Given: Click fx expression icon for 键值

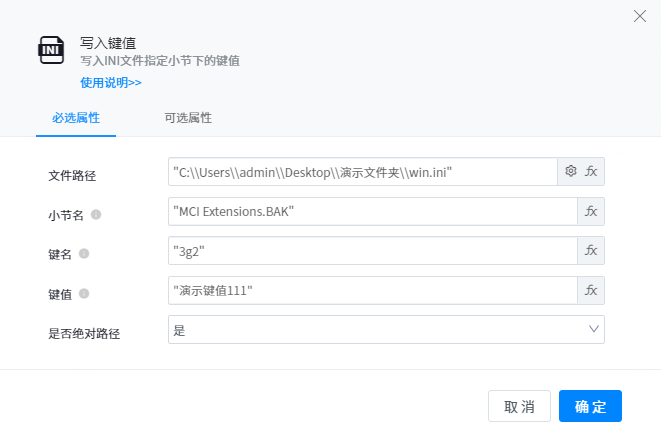Looking at the screenshot, I should tap(591, 290).
